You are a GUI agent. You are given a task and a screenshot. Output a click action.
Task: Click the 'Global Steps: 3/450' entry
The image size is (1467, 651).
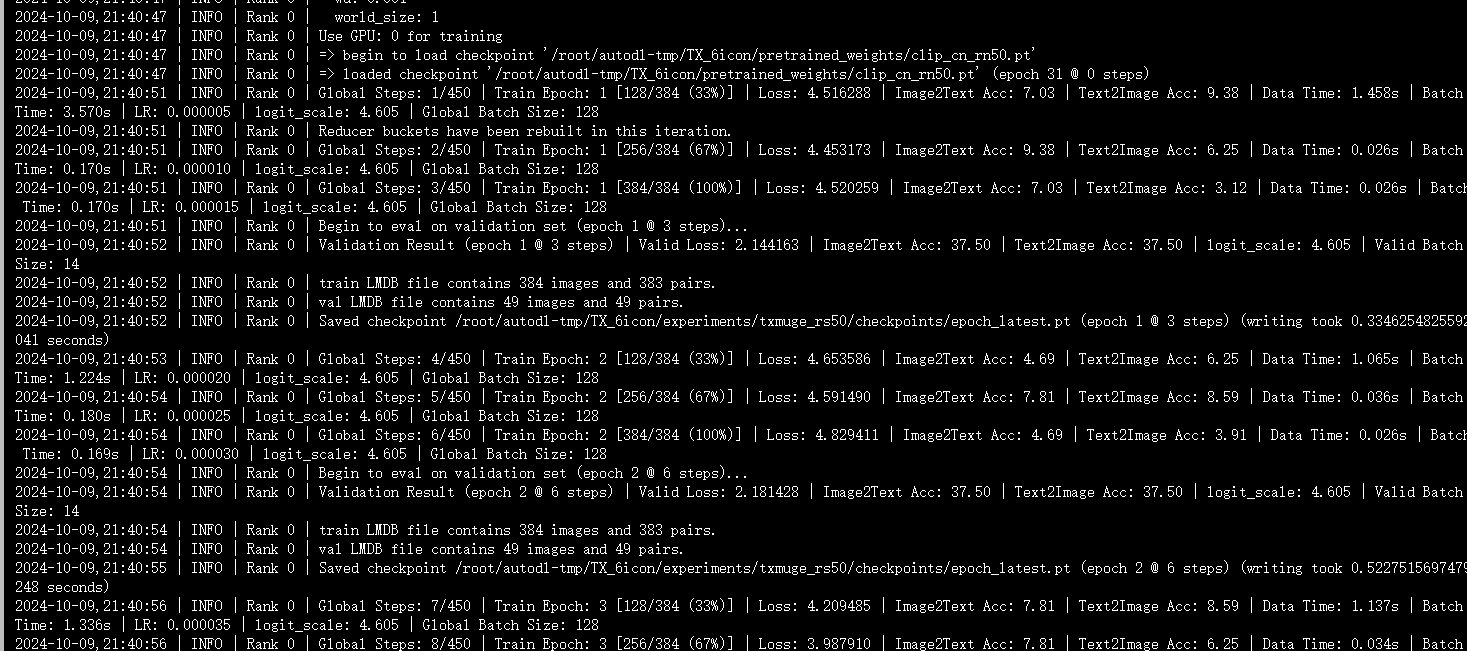click(x=394, y=188)
